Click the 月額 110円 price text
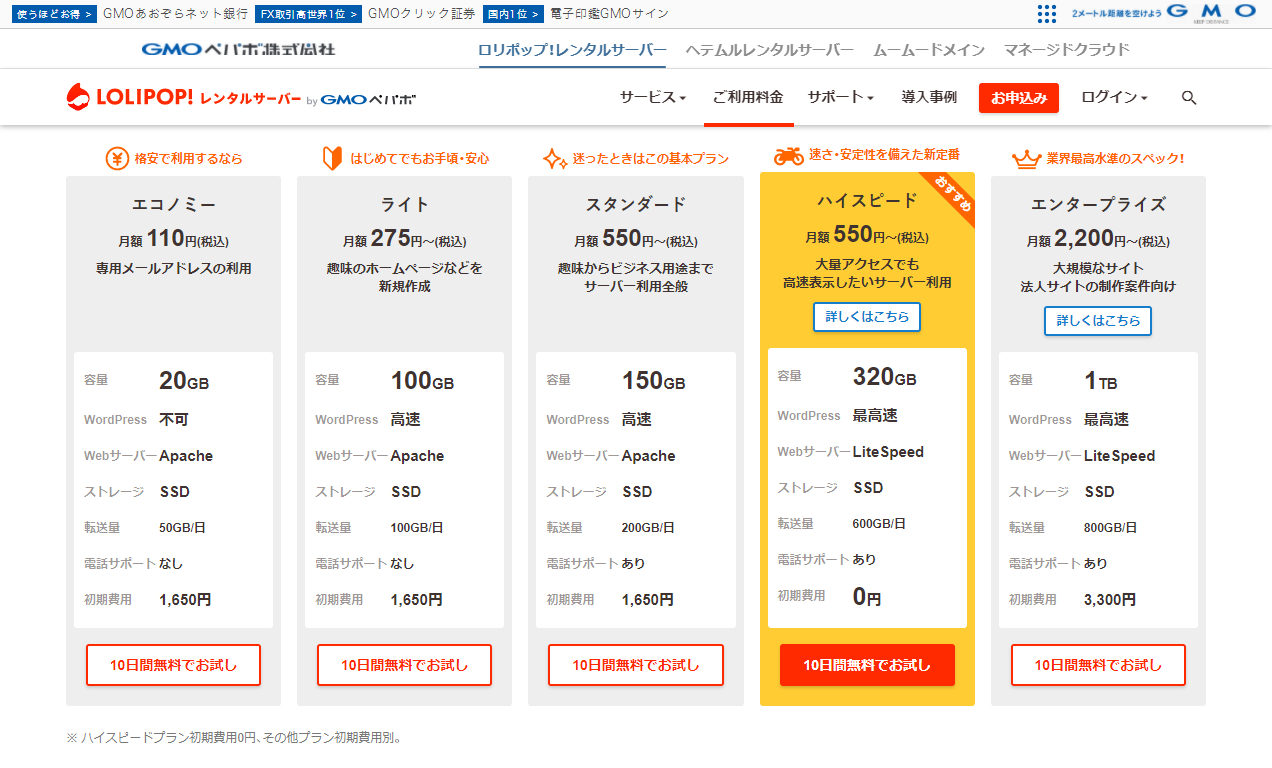This screenshot has height=768, width=1272. pyautogui.click(x=173, y=239)
